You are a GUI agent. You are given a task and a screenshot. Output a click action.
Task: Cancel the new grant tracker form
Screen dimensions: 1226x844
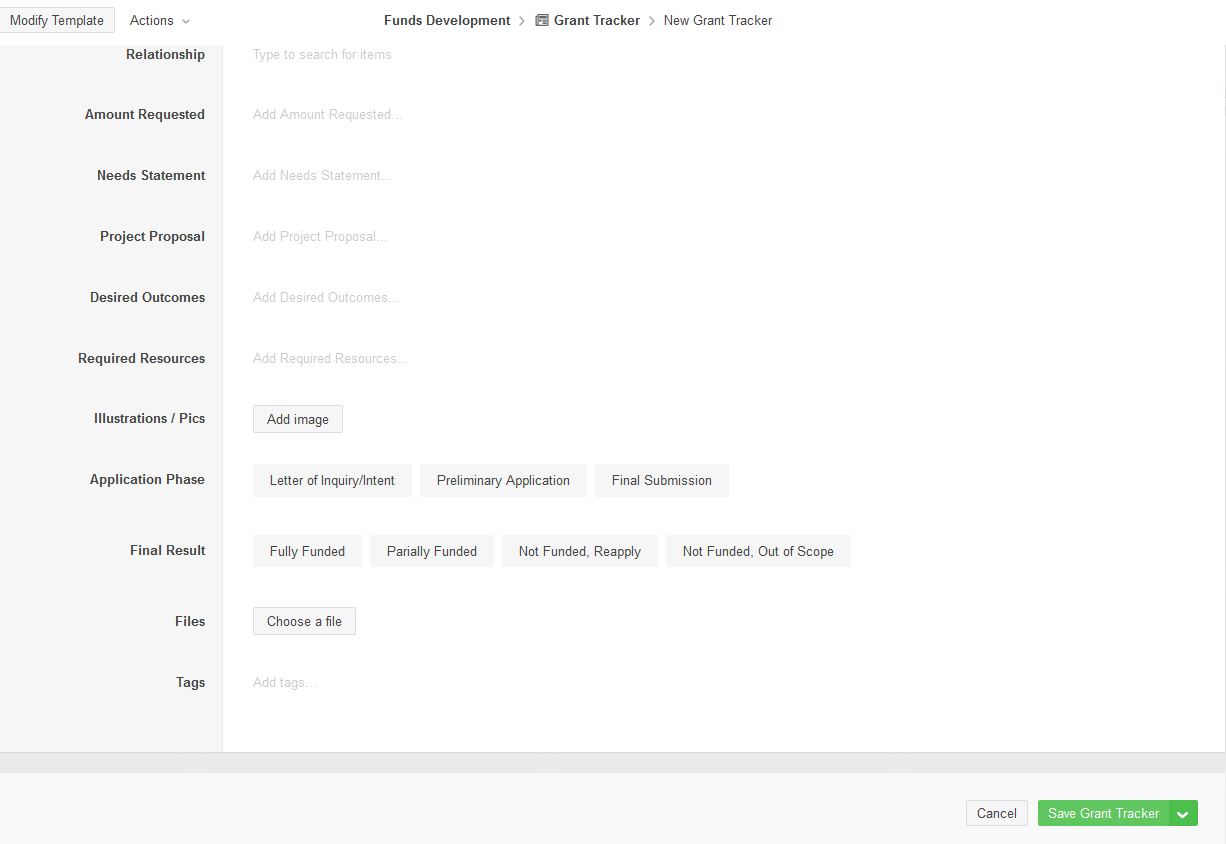[996, 814]
